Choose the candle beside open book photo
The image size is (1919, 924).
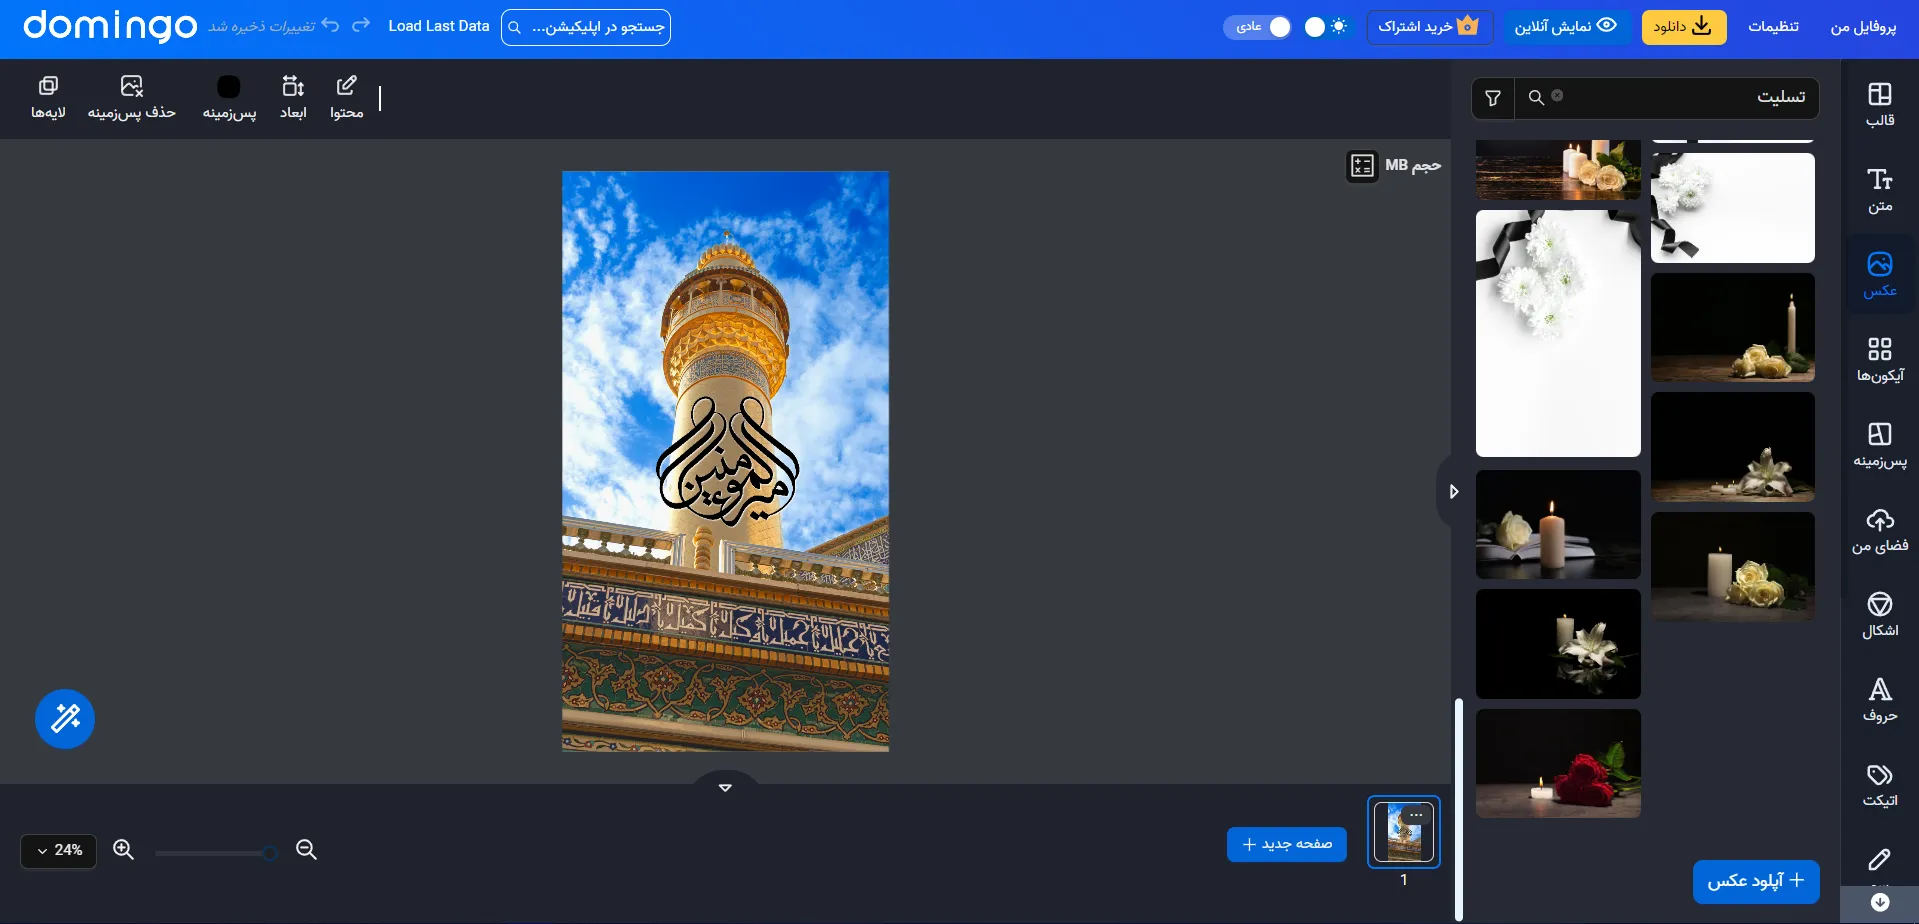(1558, 524)
